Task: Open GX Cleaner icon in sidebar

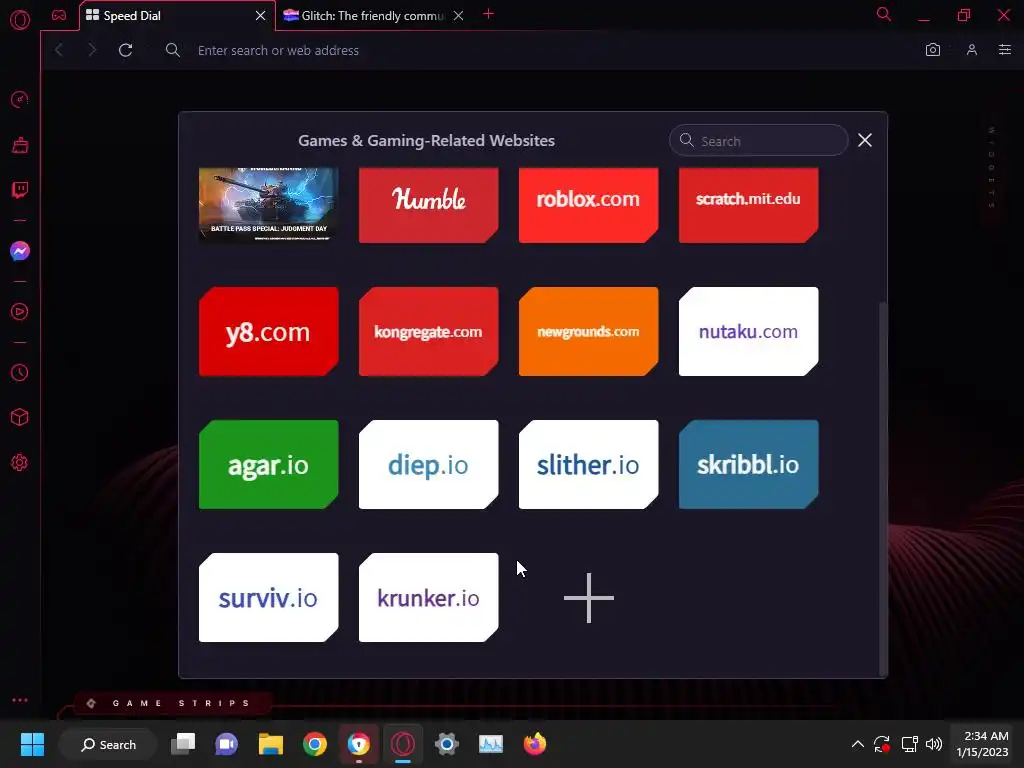Action: (20, 145)
